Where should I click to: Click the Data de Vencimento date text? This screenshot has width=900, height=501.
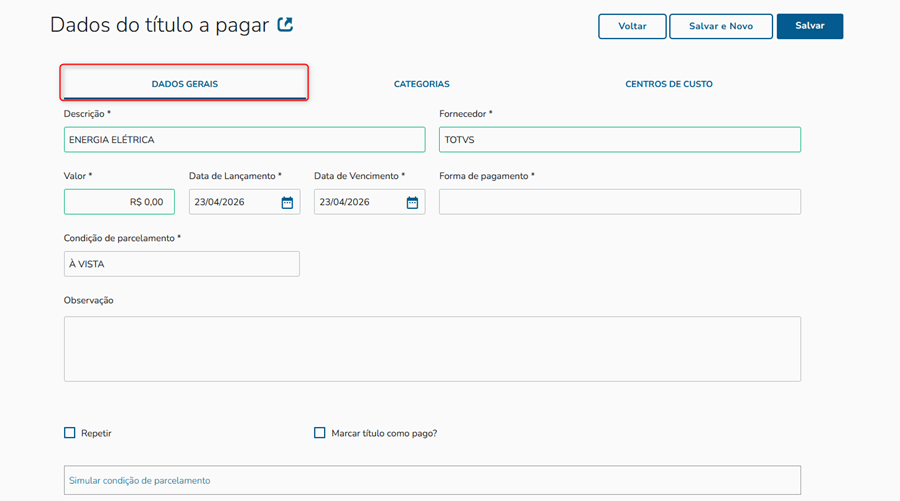pyautogui.click(x=344, y=202)
